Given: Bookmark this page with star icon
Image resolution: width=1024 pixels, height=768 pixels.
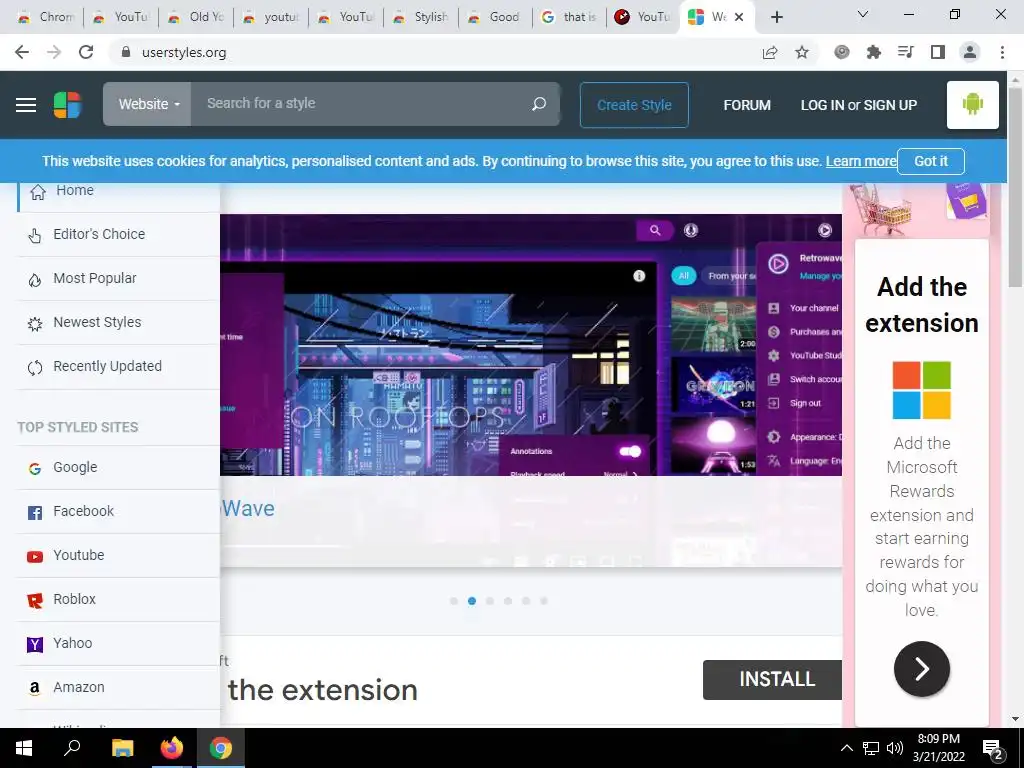Looking at the screenshot, I should point(802,52).
